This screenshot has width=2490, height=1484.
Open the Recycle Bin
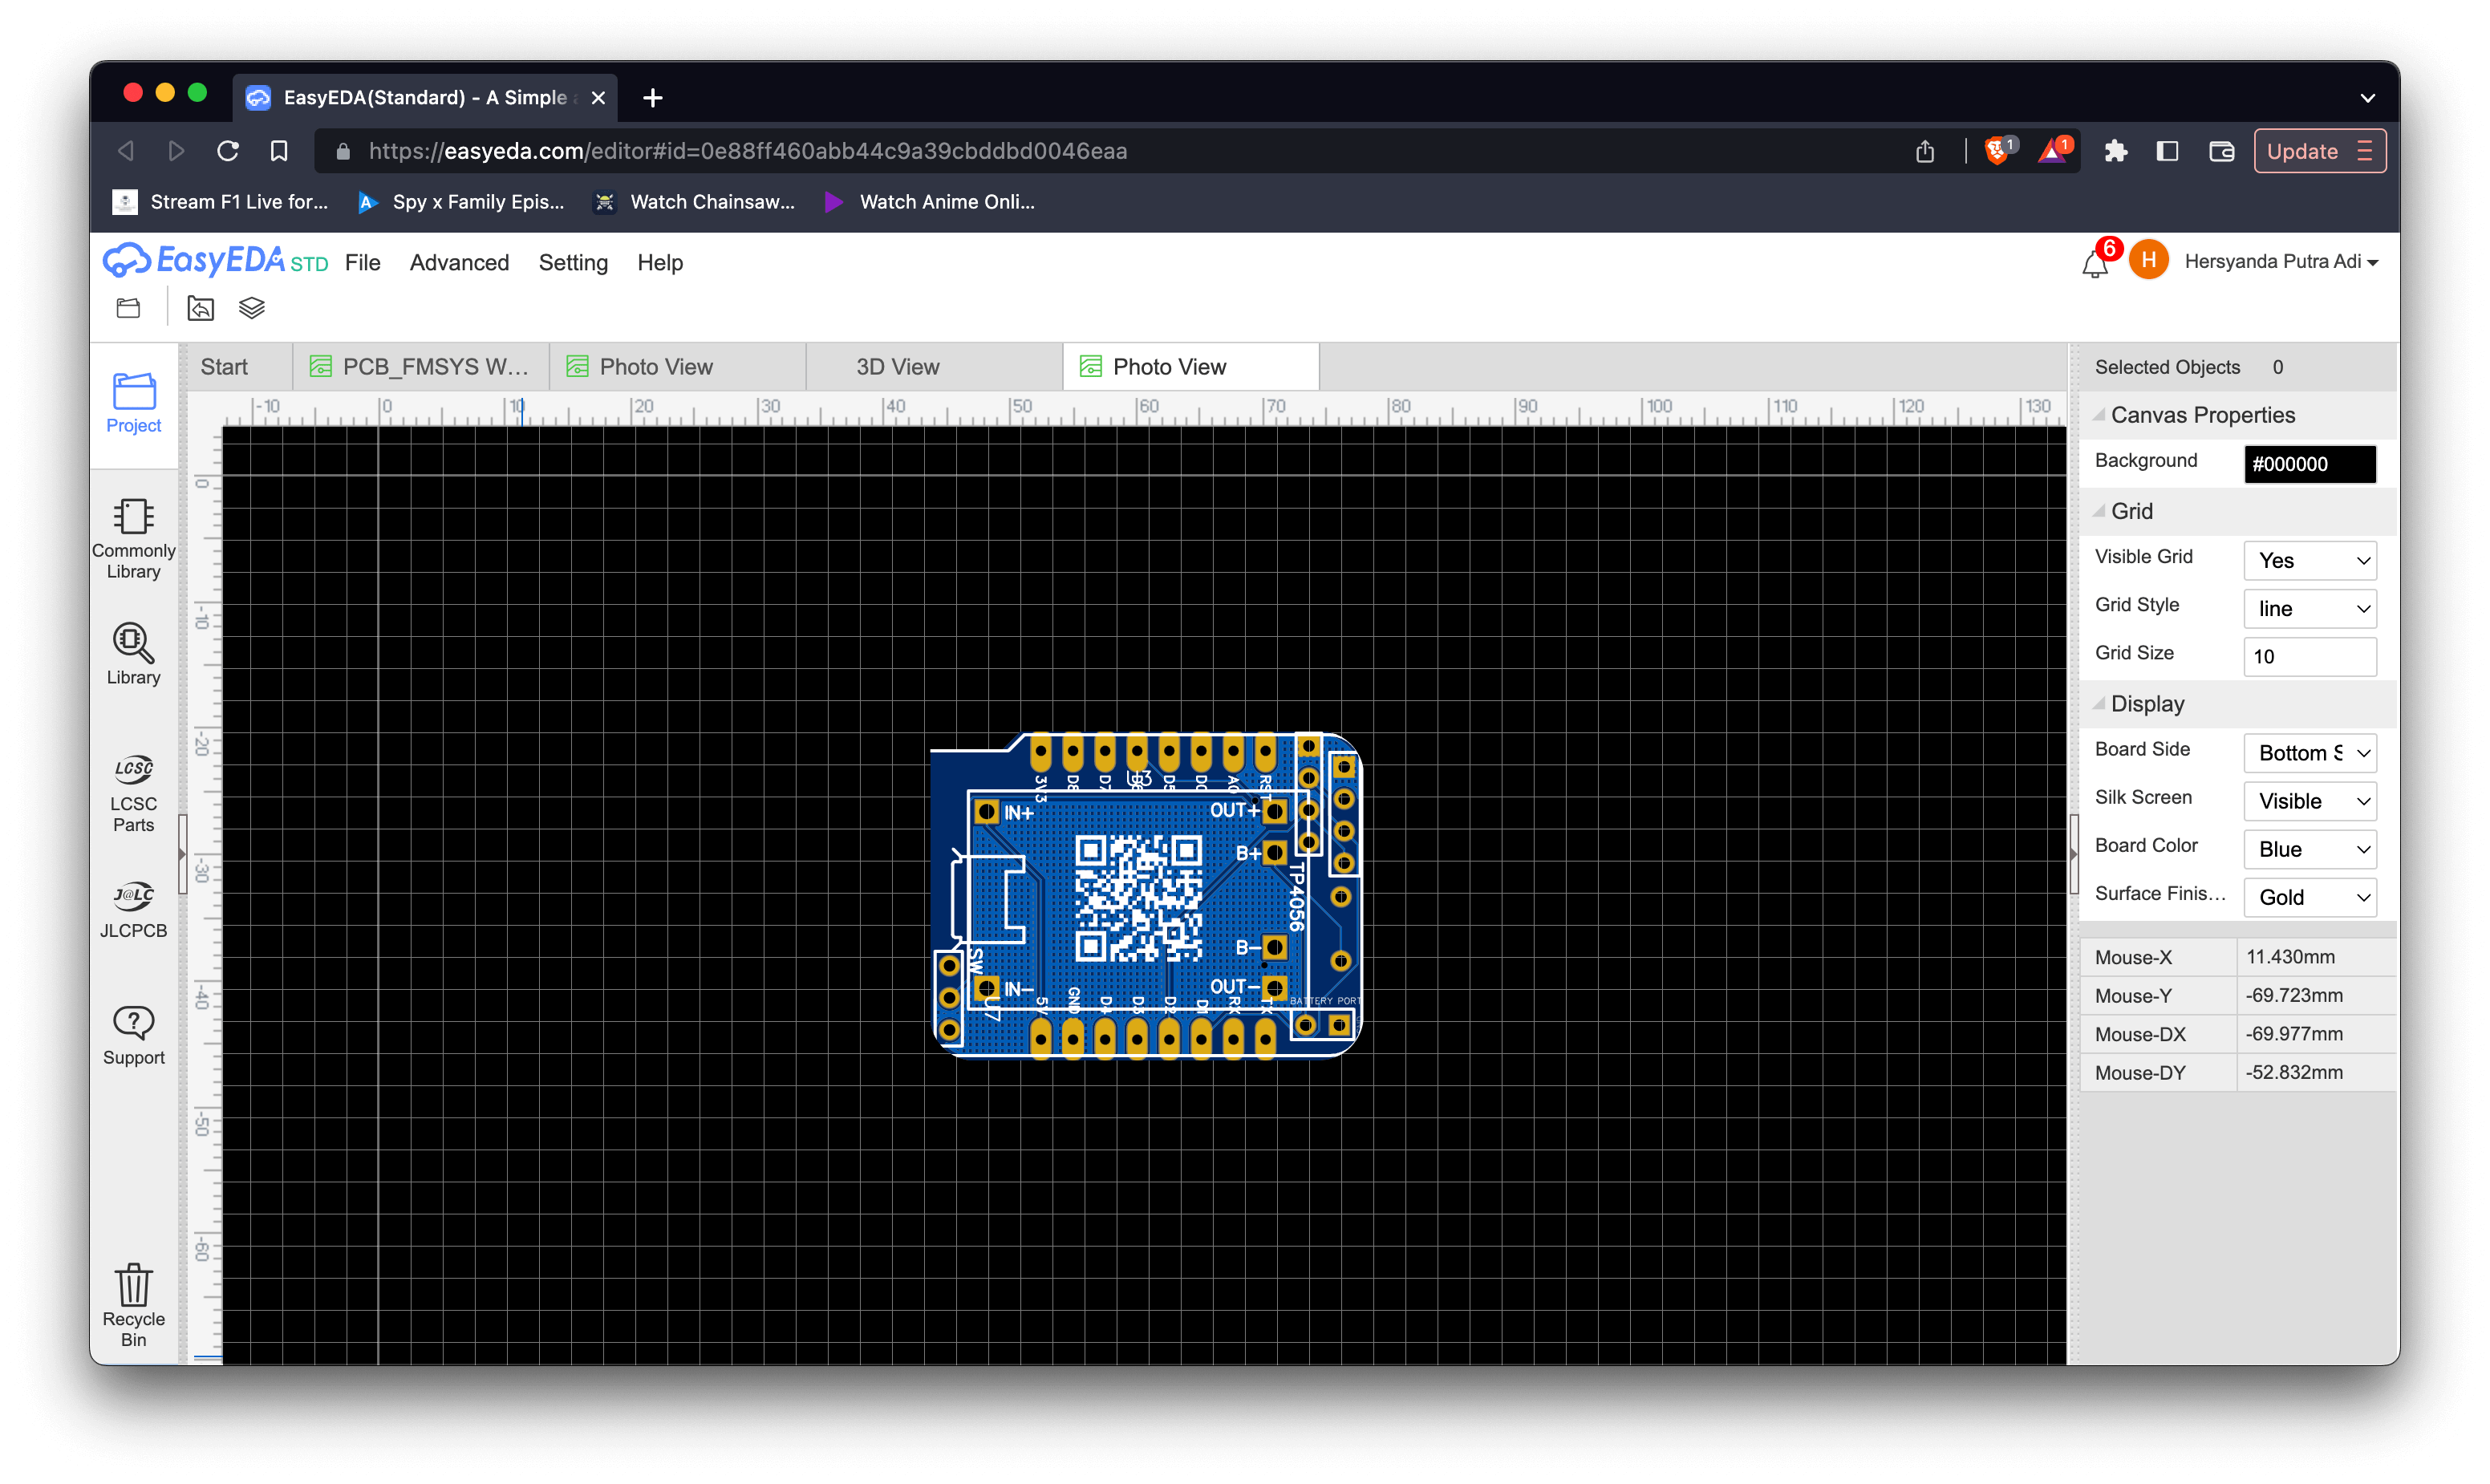coord(133,1303)
